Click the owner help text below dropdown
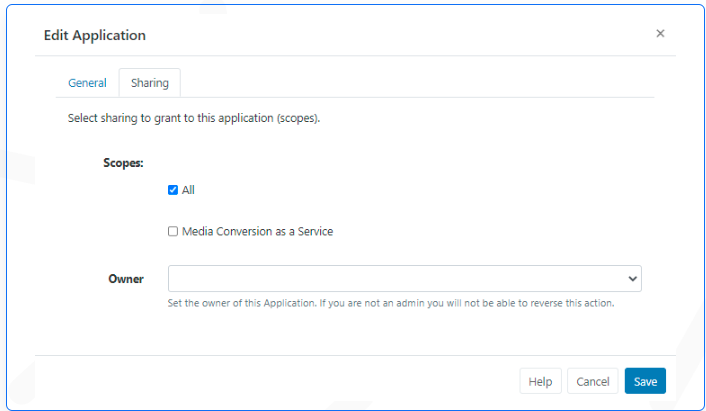 pos(391,303)
